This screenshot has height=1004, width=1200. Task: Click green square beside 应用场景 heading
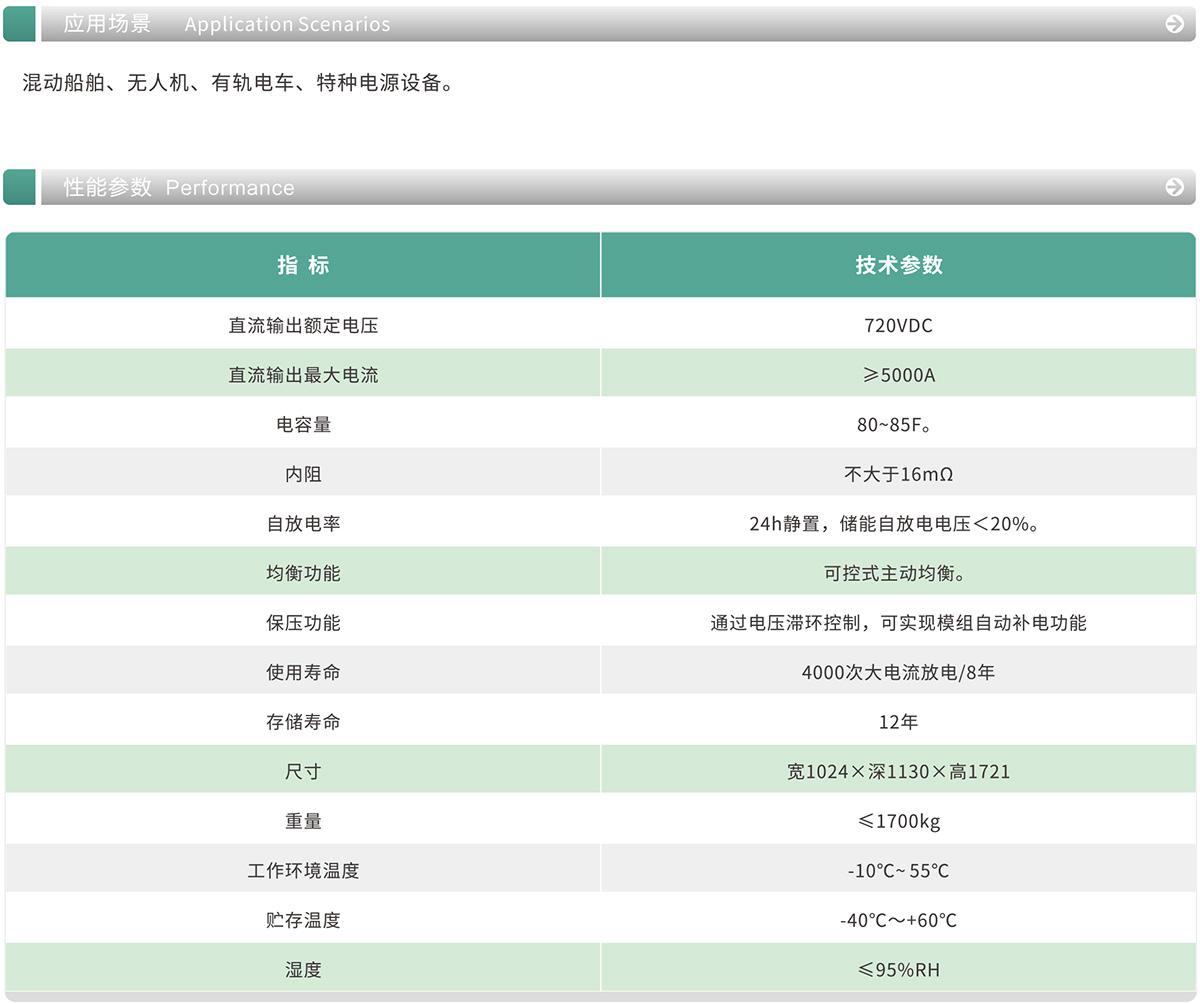tap(19, 24)
